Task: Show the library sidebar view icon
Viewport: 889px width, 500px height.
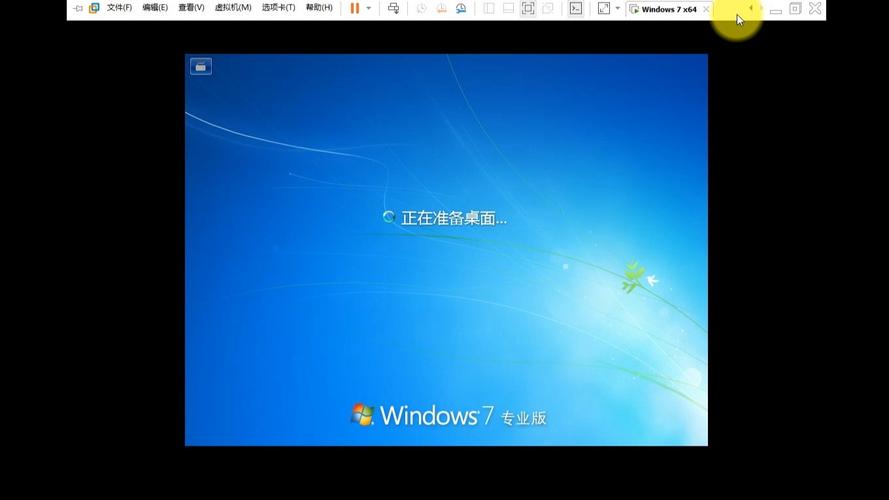Action: click(x=489, y=8)
